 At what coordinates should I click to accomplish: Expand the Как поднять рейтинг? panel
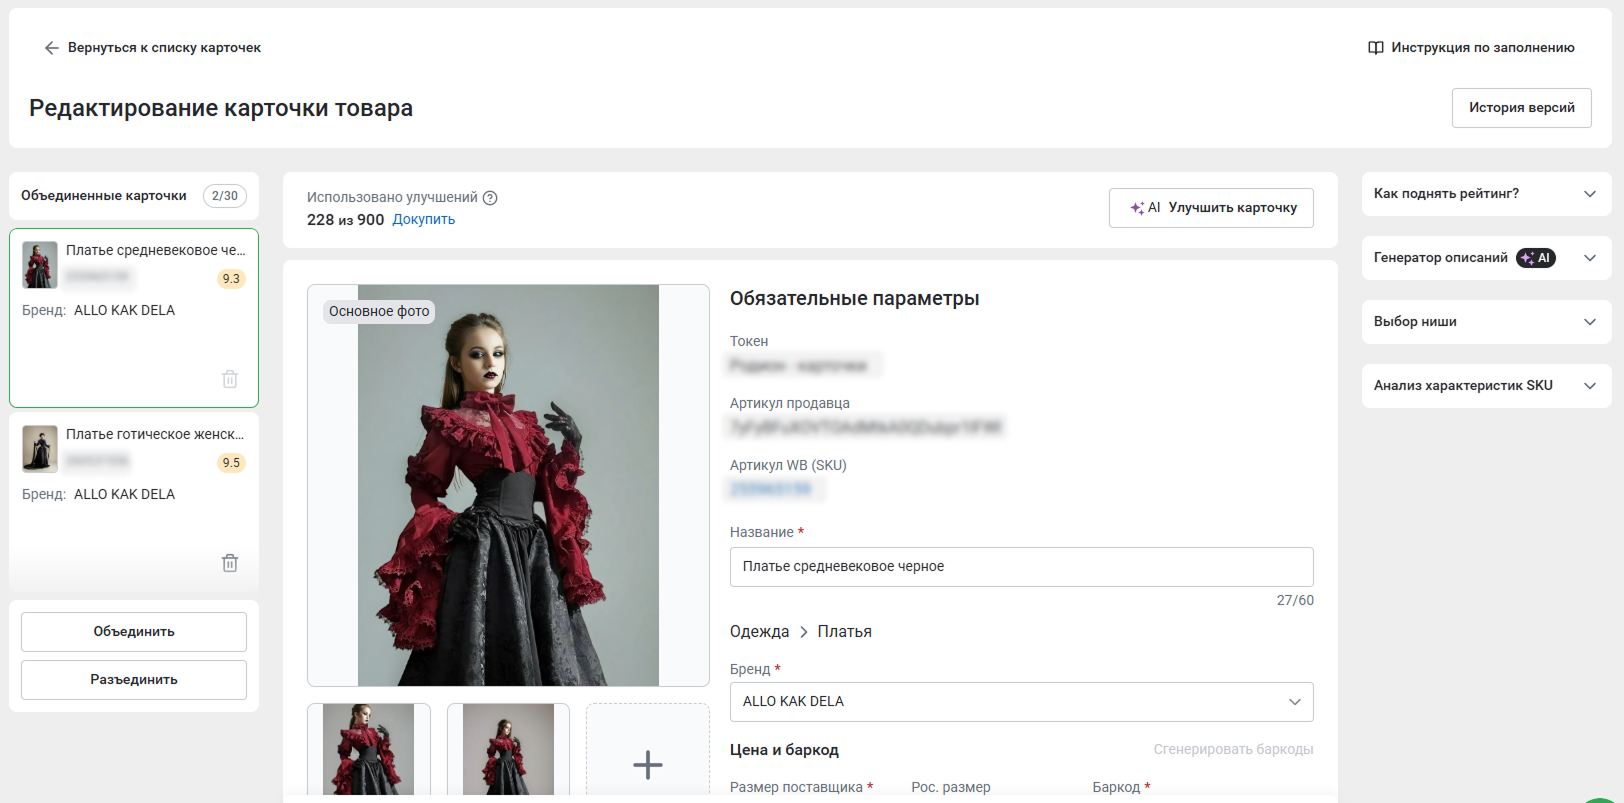pyautogui.click(x=1486, y=194)
